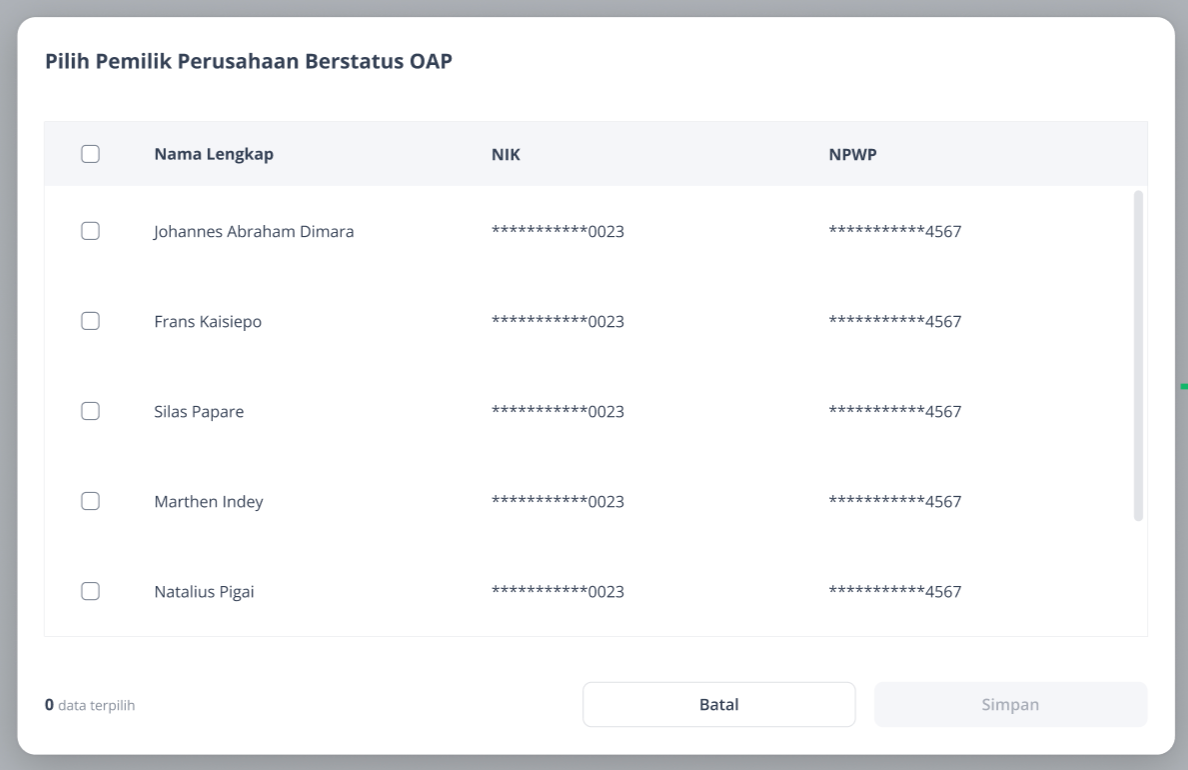Click the Frans Kaisiepo name cell
Screen dimensions: 1188x770
pos(208,321)
